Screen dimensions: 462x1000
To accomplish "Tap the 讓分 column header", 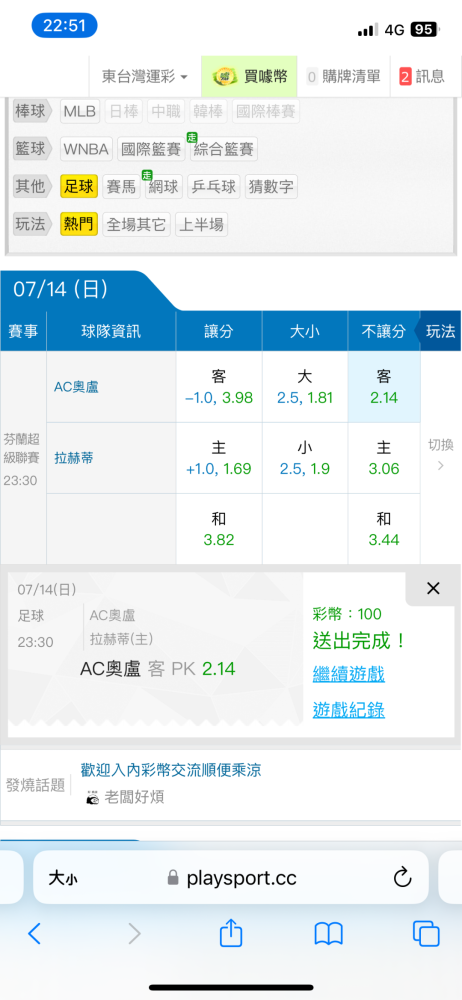I will [219, 331].
